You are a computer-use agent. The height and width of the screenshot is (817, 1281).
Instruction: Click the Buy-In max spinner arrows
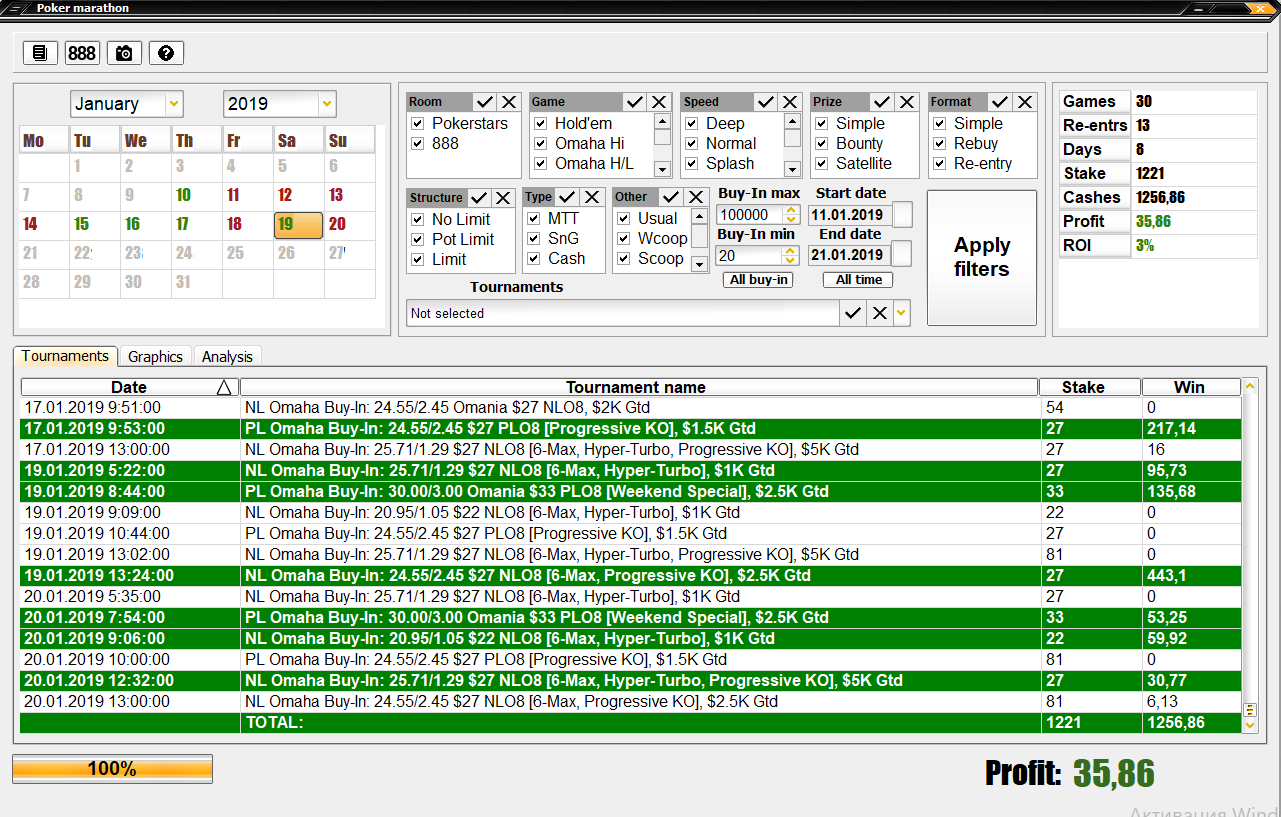click(791, 215)
